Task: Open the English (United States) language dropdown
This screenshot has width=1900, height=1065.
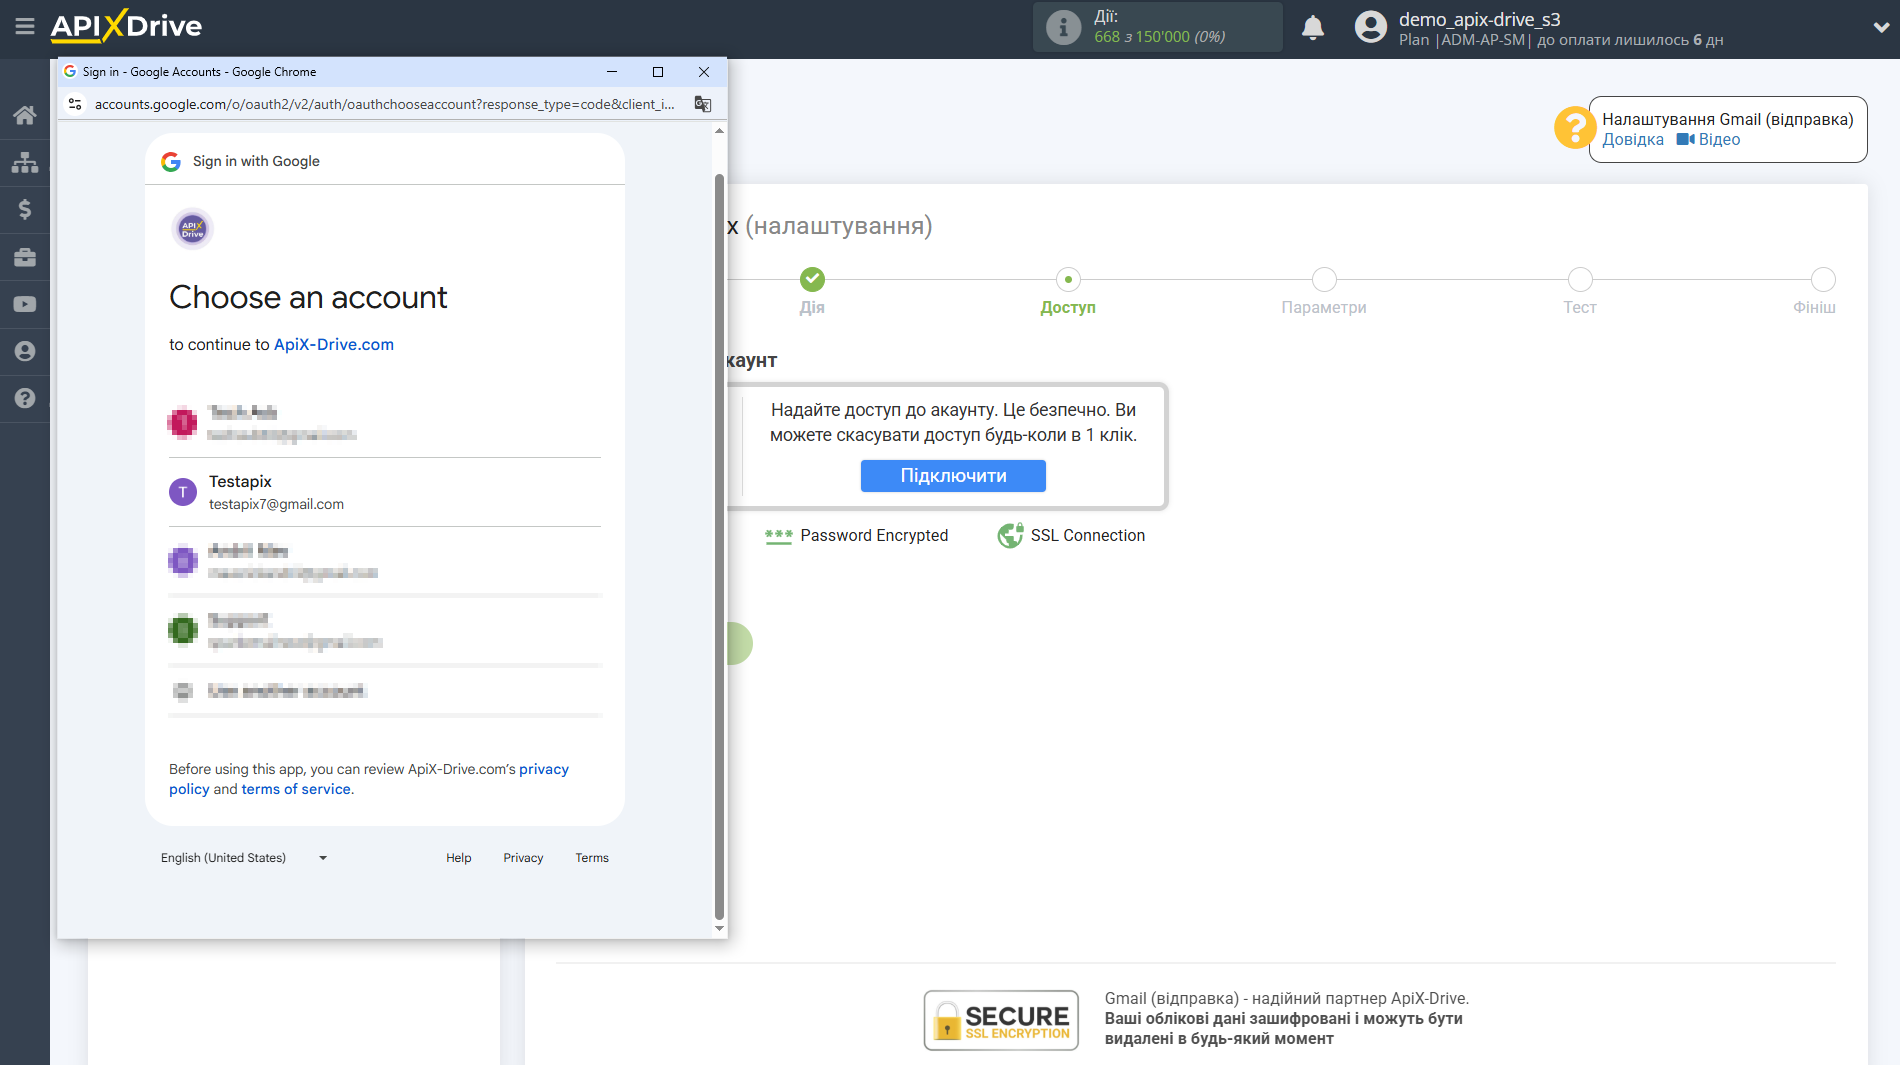Action: 244,858
